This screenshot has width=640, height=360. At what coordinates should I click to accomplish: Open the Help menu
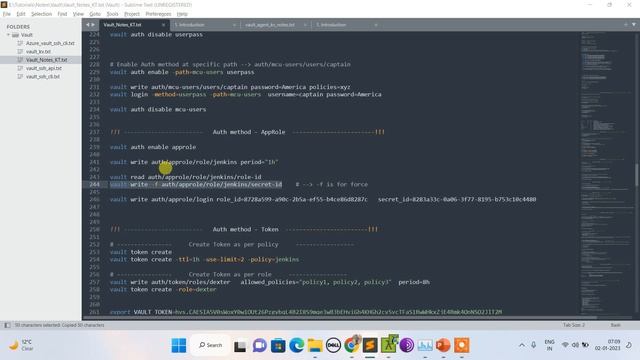182,14
